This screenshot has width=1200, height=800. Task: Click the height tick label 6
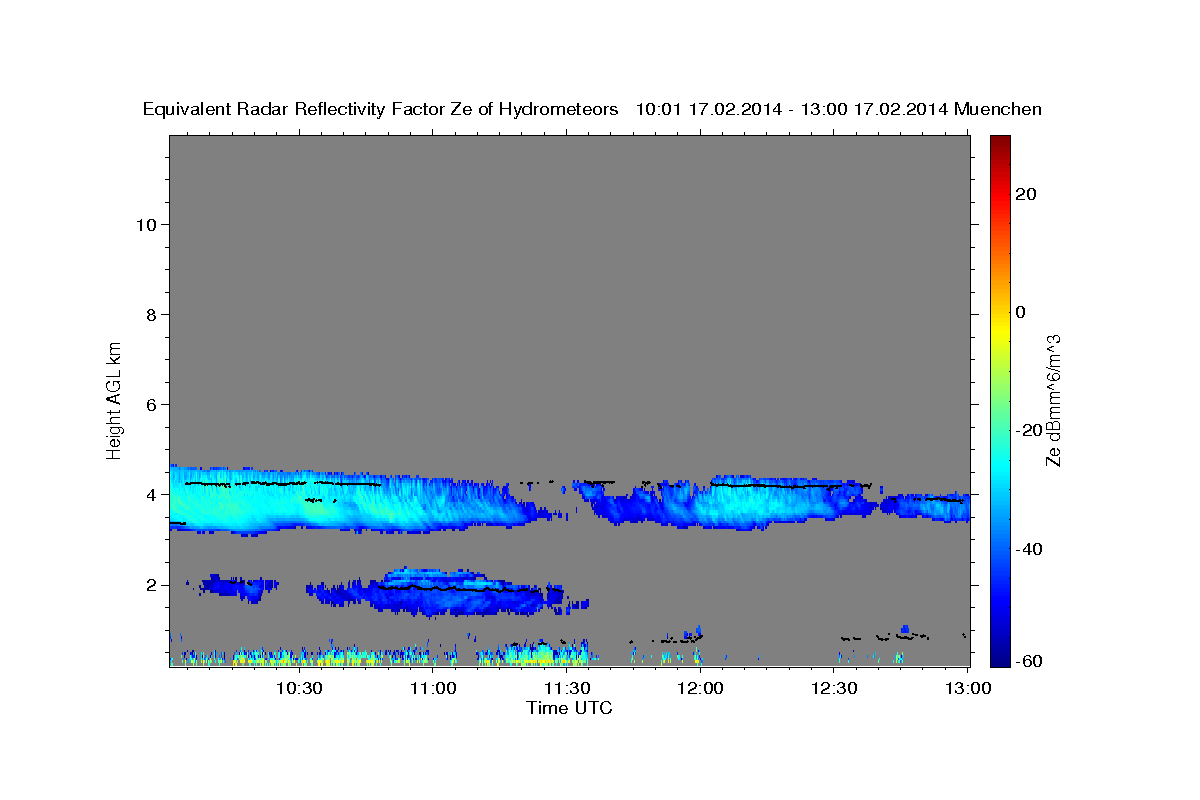pyautogui.click(x=151, y=405)
